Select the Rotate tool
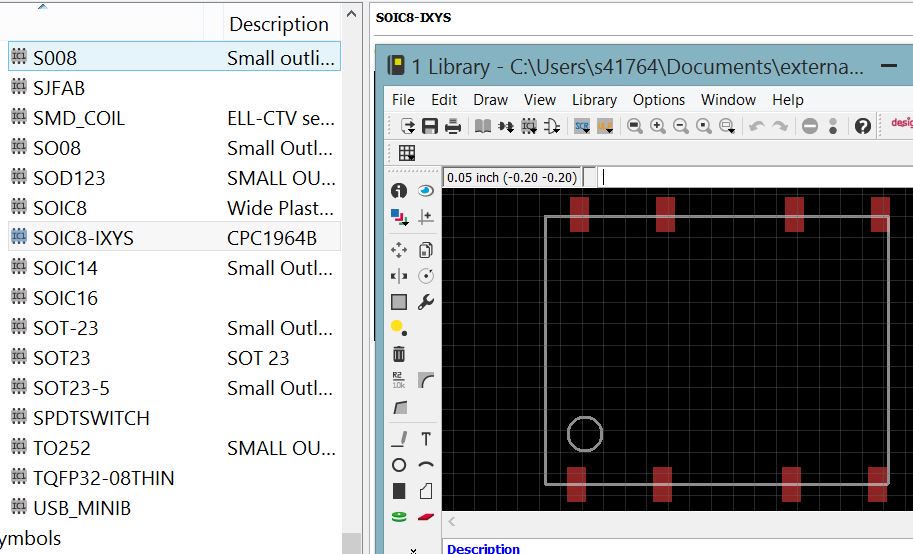This screenshot has width=913, height=554. tap(426, 276)
